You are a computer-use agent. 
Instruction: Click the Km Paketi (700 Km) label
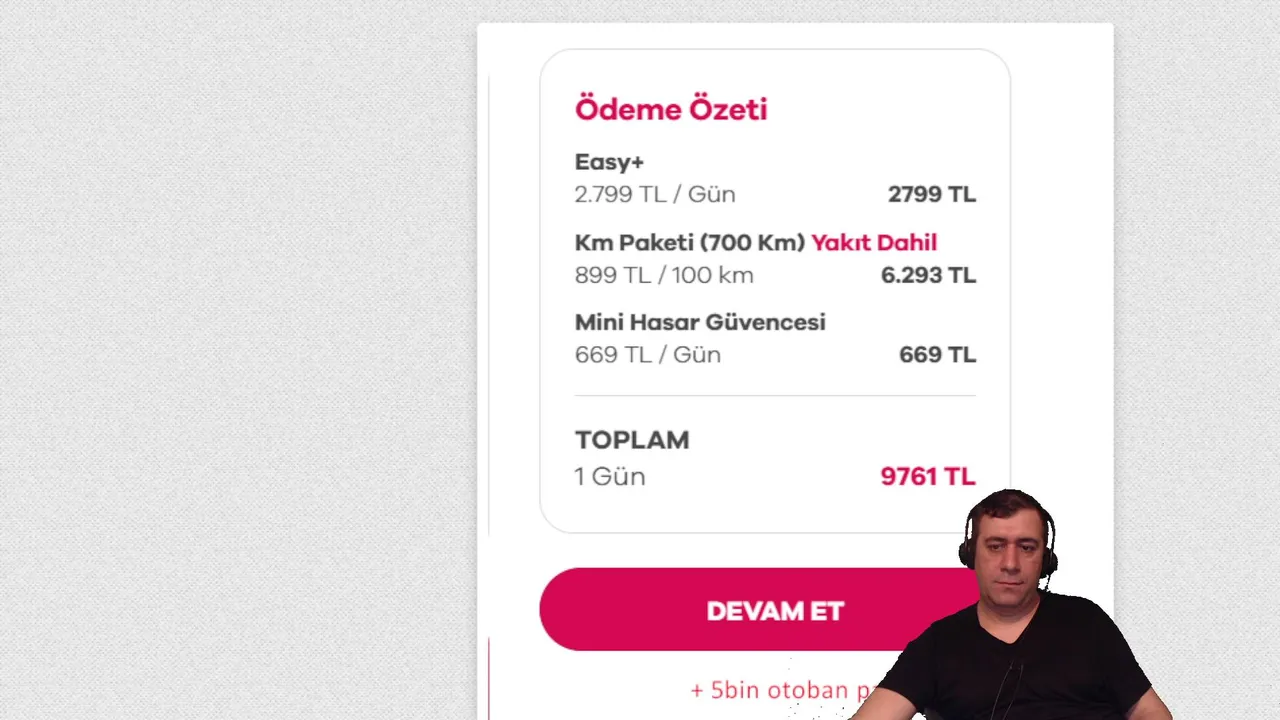click(689, 242)
